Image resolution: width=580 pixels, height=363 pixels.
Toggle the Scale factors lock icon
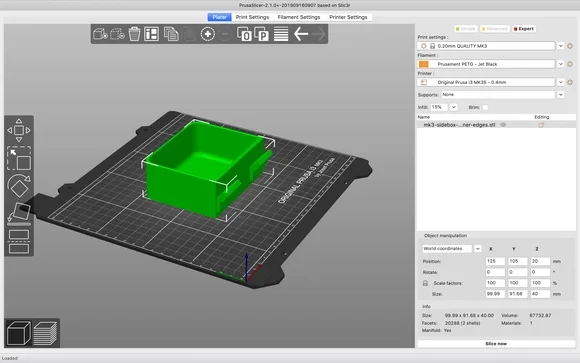coord(425,283)
